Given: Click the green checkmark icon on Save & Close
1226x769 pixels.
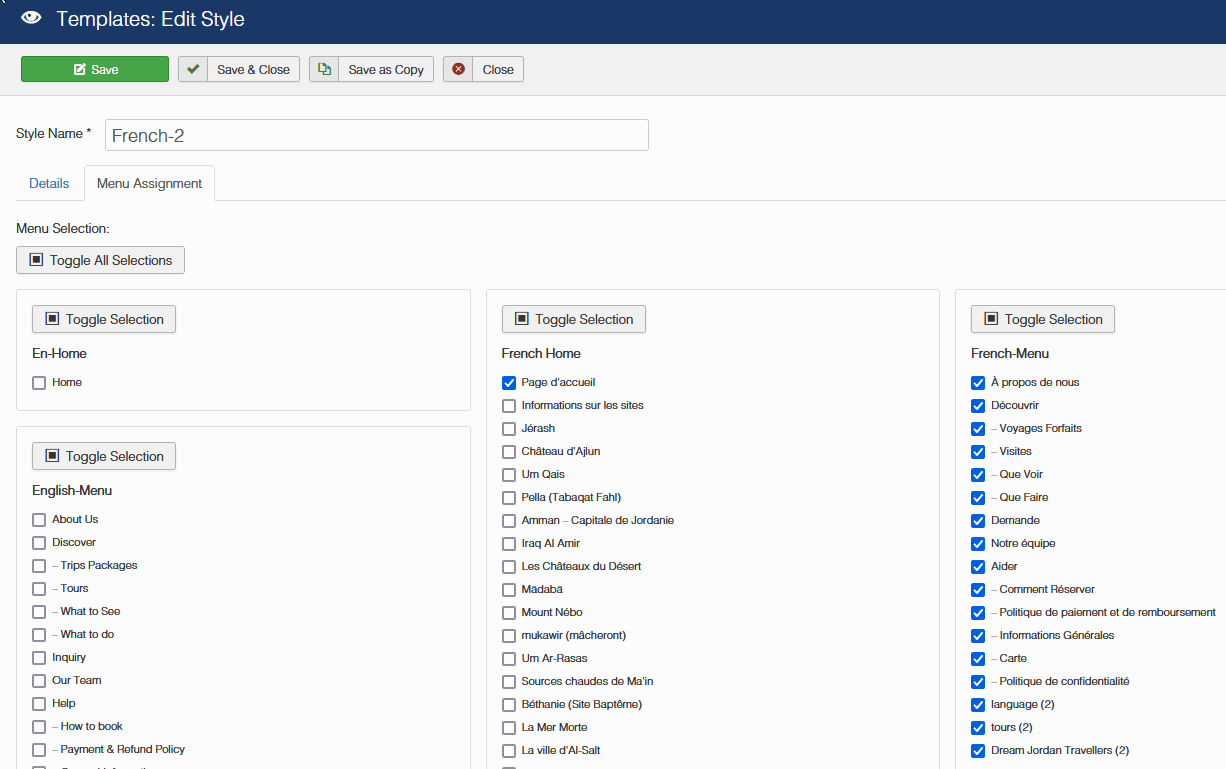Looking at the screenshot, I should 193,69.
